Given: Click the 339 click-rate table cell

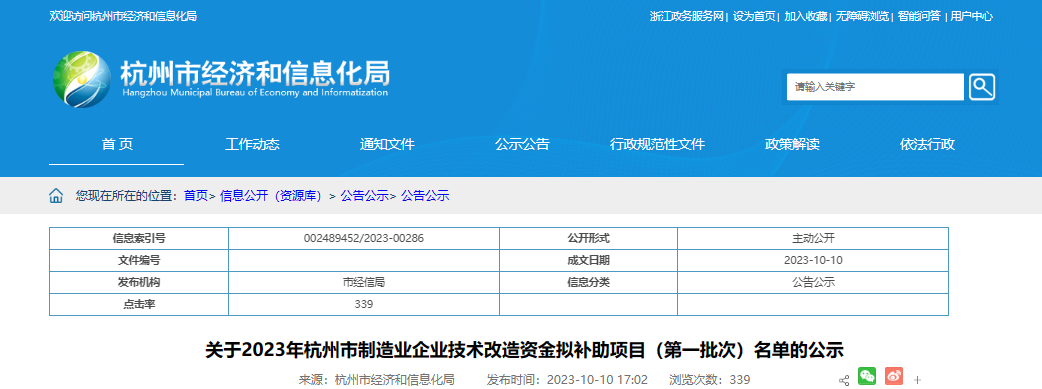Looking at the screenshot, I should 364,305.
